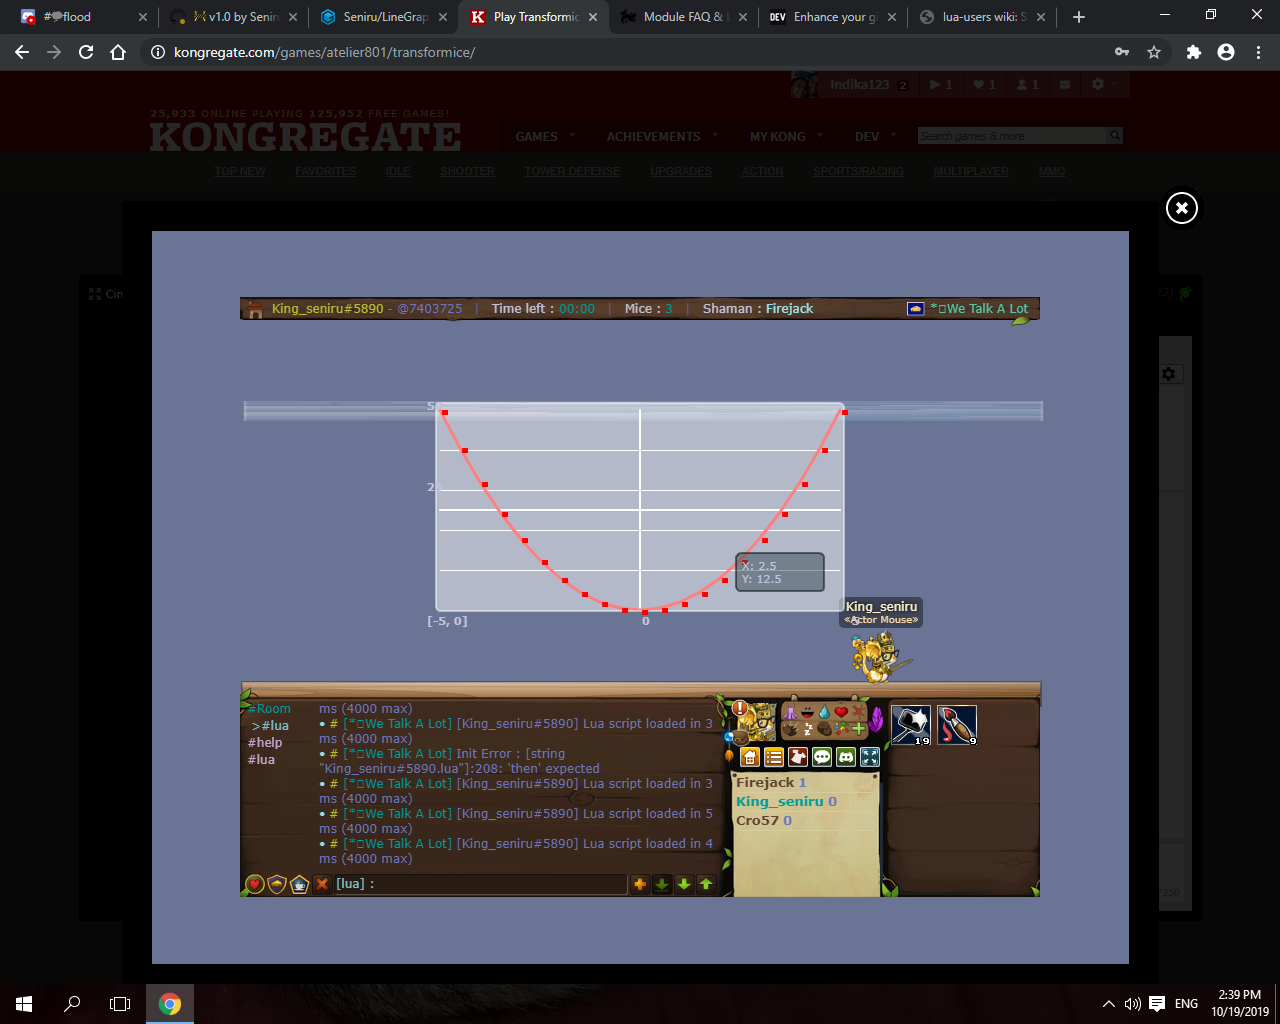Open the Chrome extensions puzzle icon
The height and width of the screenshot is (1024, 1280).
pyautogui.click(x=1194, y=52)
